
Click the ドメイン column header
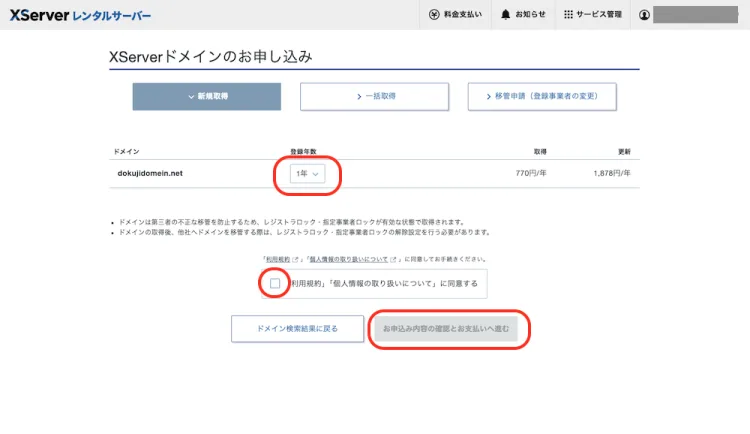tap(126, 152)
